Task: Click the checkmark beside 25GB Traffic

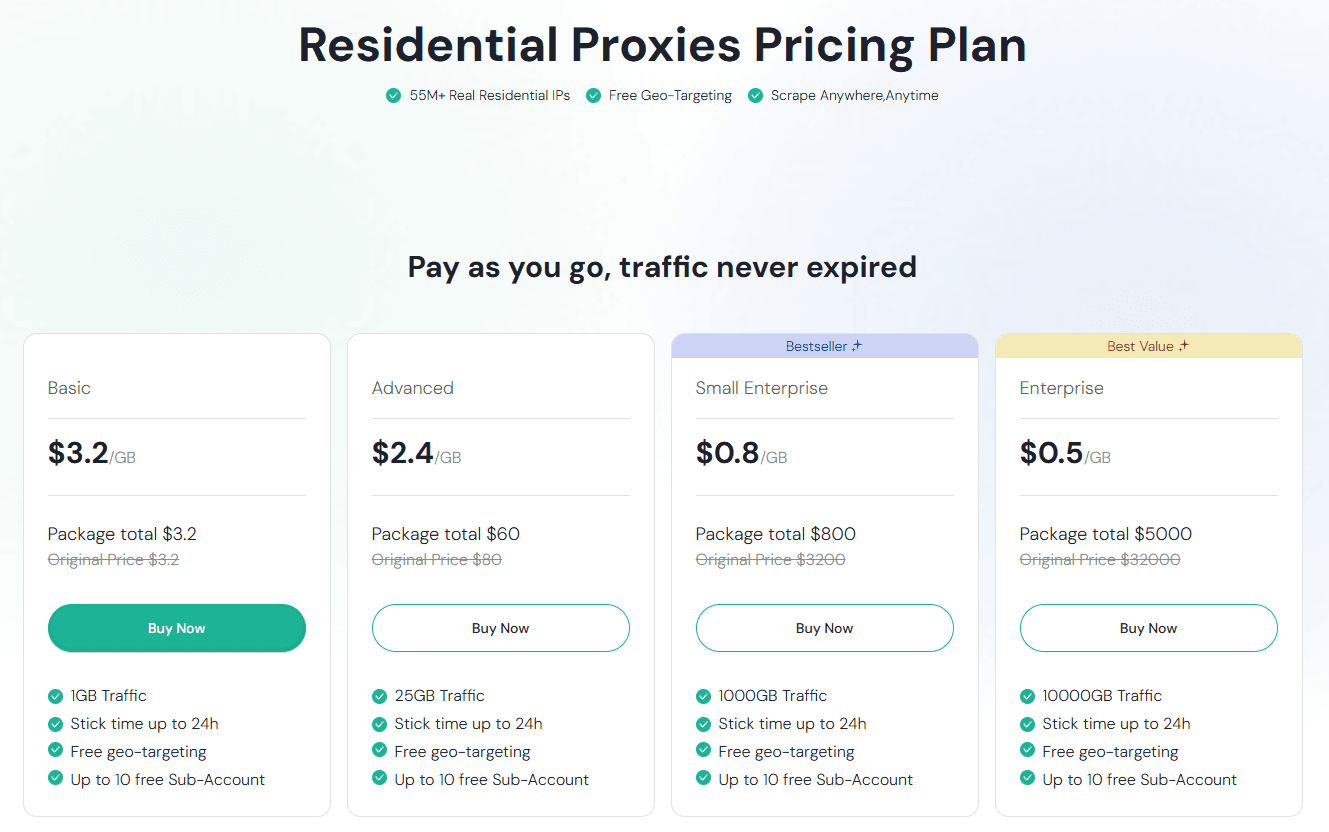Action: coord(379,696)
